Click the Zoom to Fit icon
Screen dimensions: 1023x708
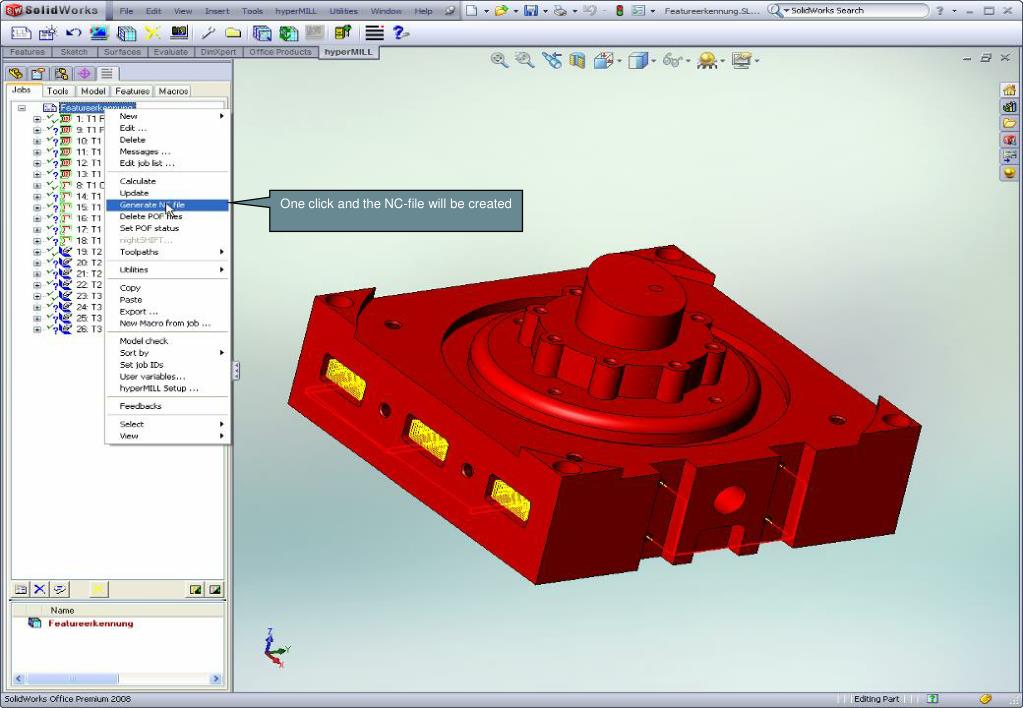499,60
